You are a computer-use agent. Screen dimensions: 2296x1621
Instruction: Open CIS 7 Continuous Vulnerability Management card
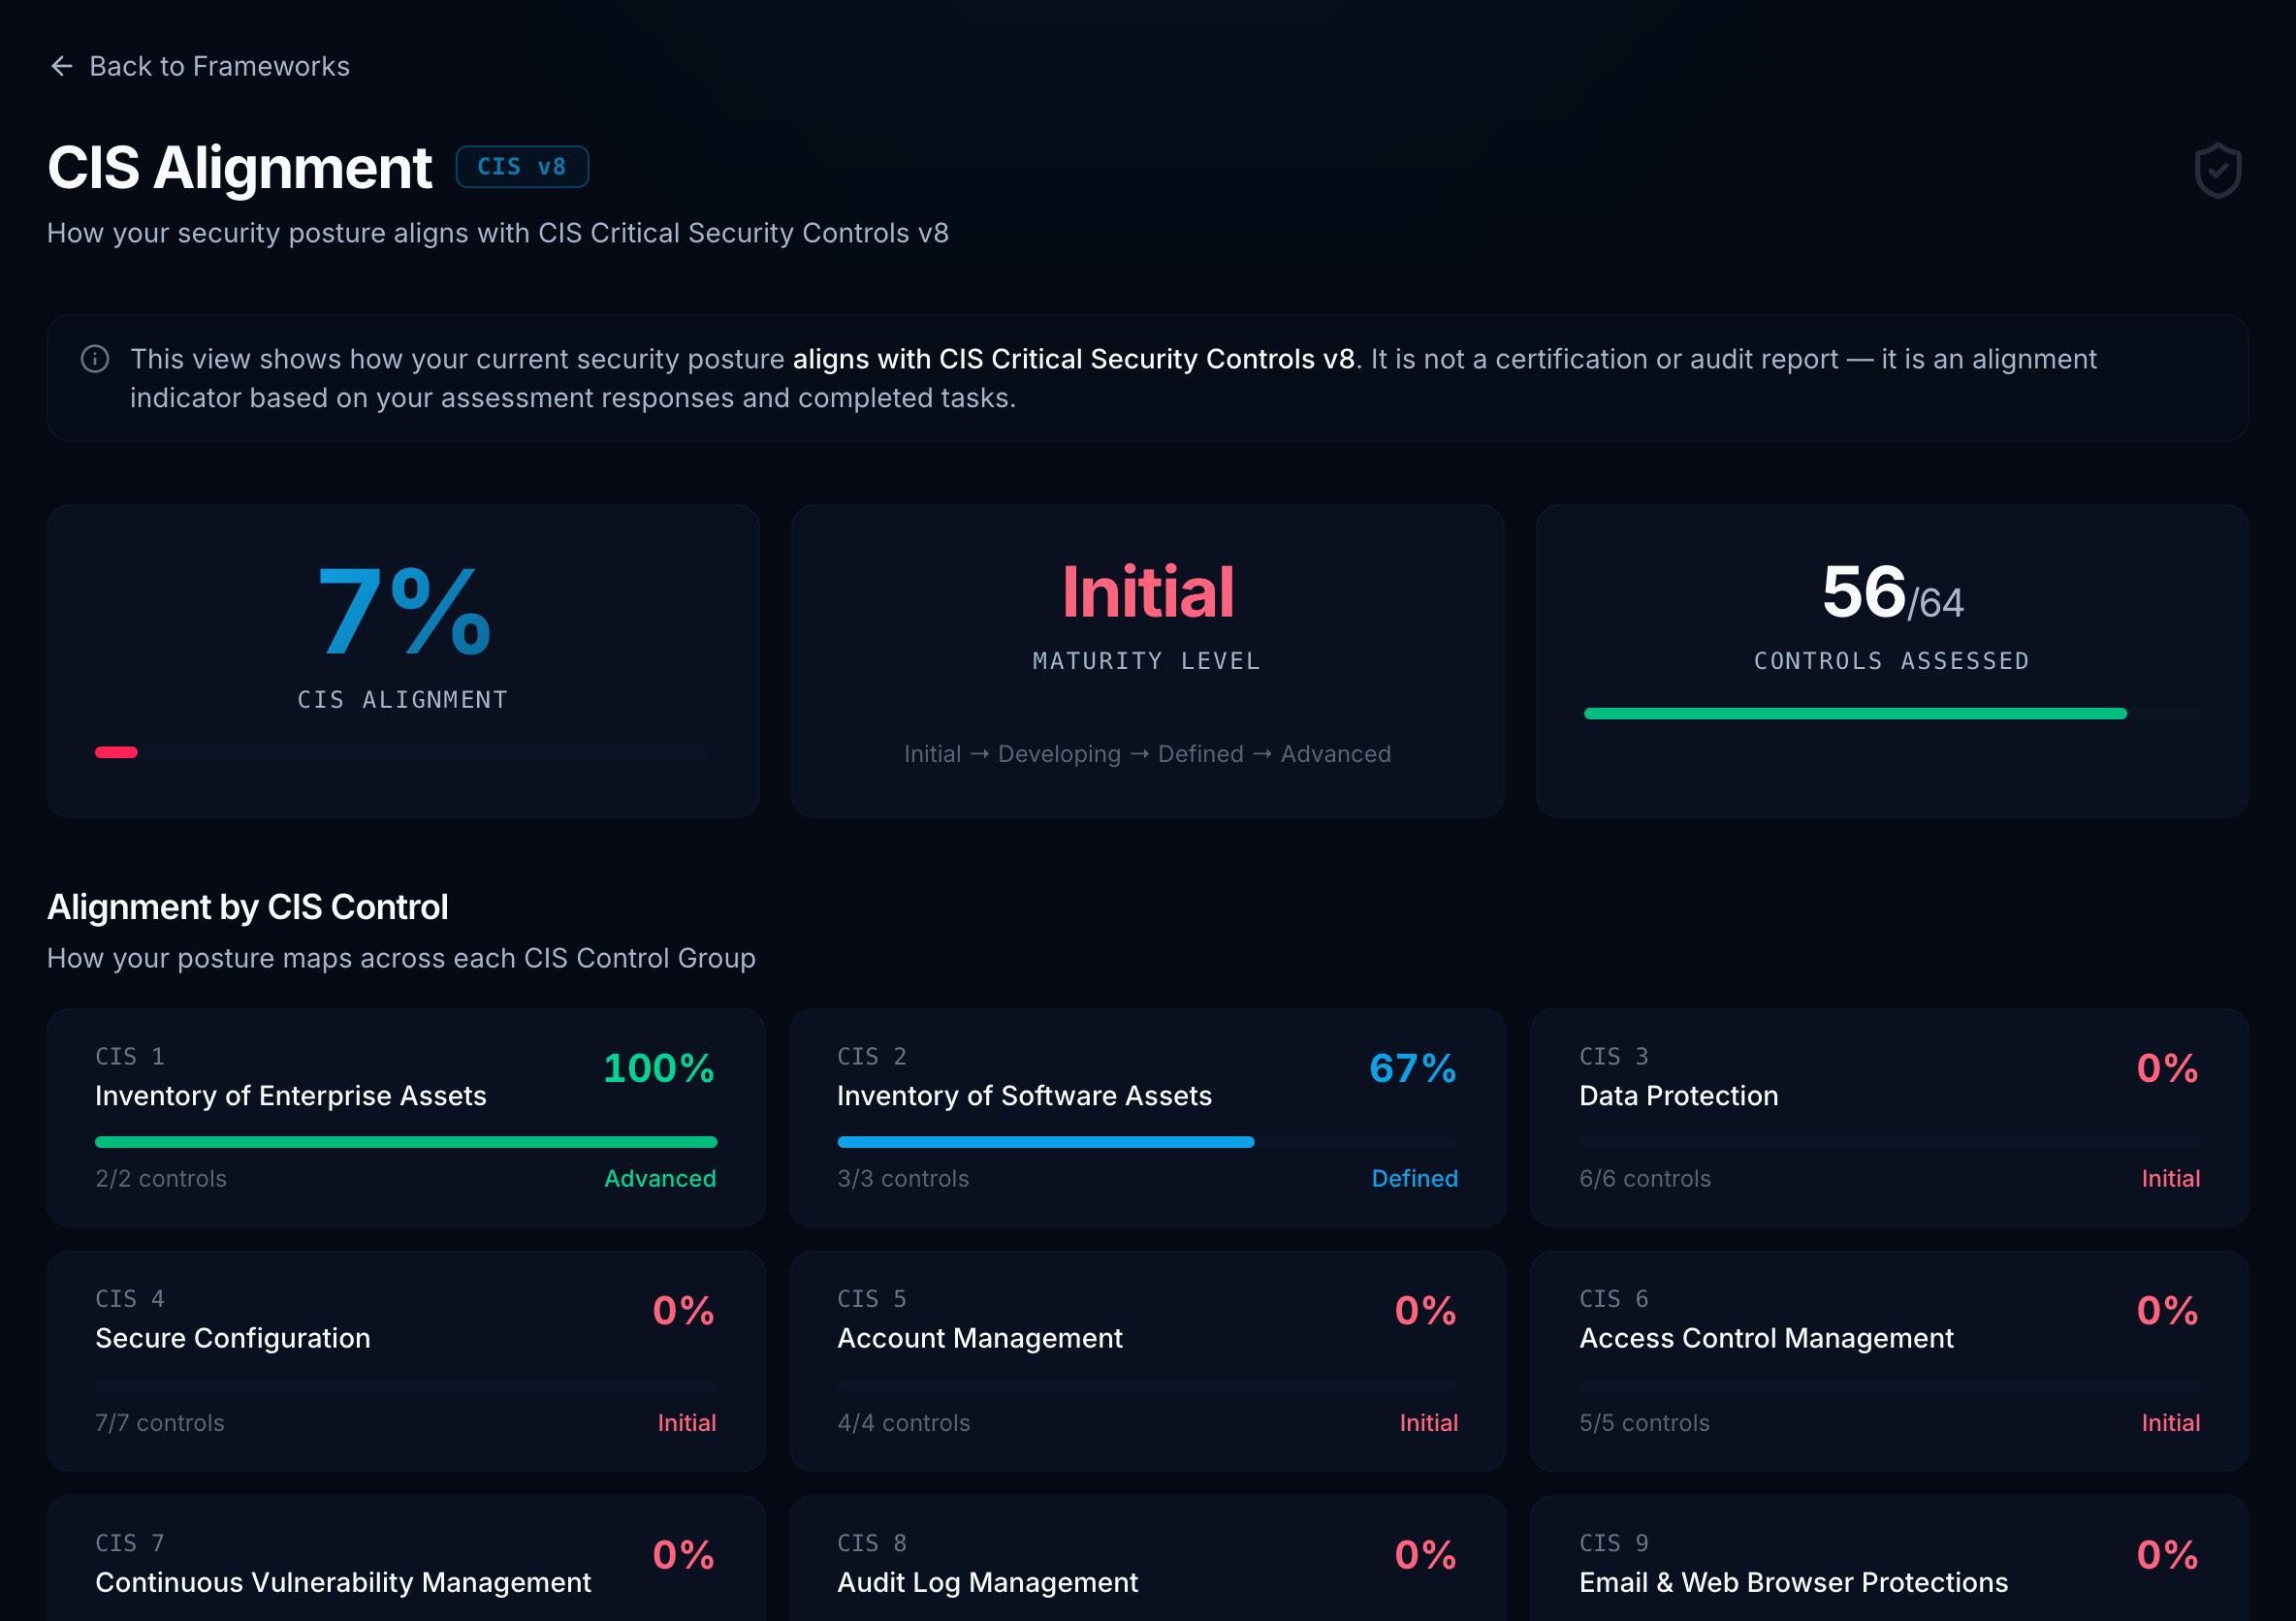point(406,1559)
